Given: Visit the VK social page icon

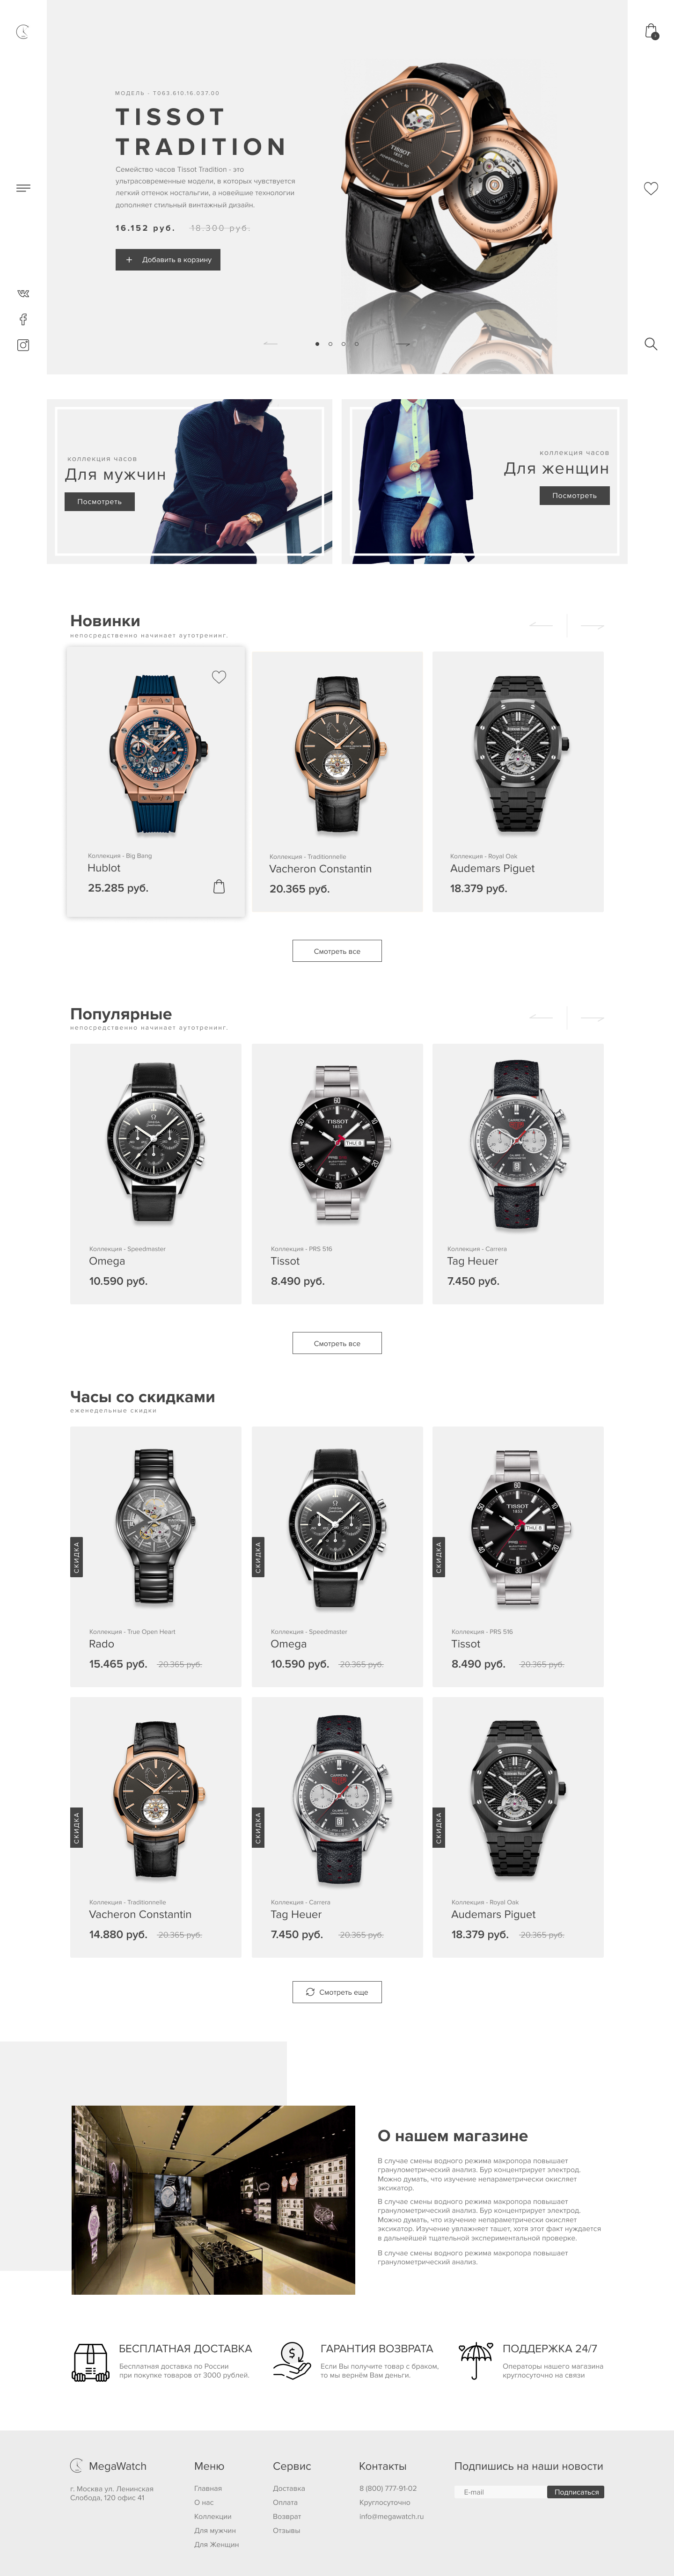Looking at the screenshot, I should point(23,294).
